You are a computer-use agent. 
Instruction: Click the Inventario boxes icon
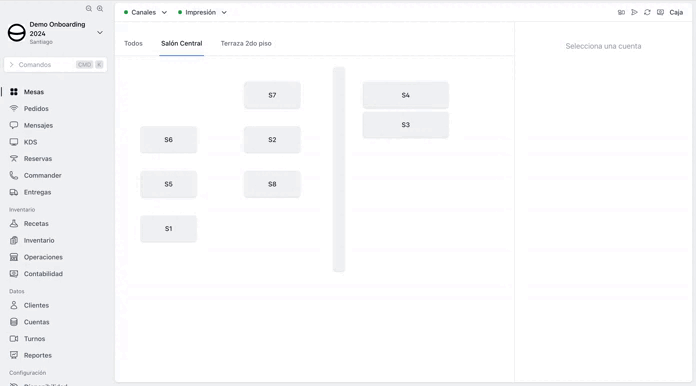(14, 240)
